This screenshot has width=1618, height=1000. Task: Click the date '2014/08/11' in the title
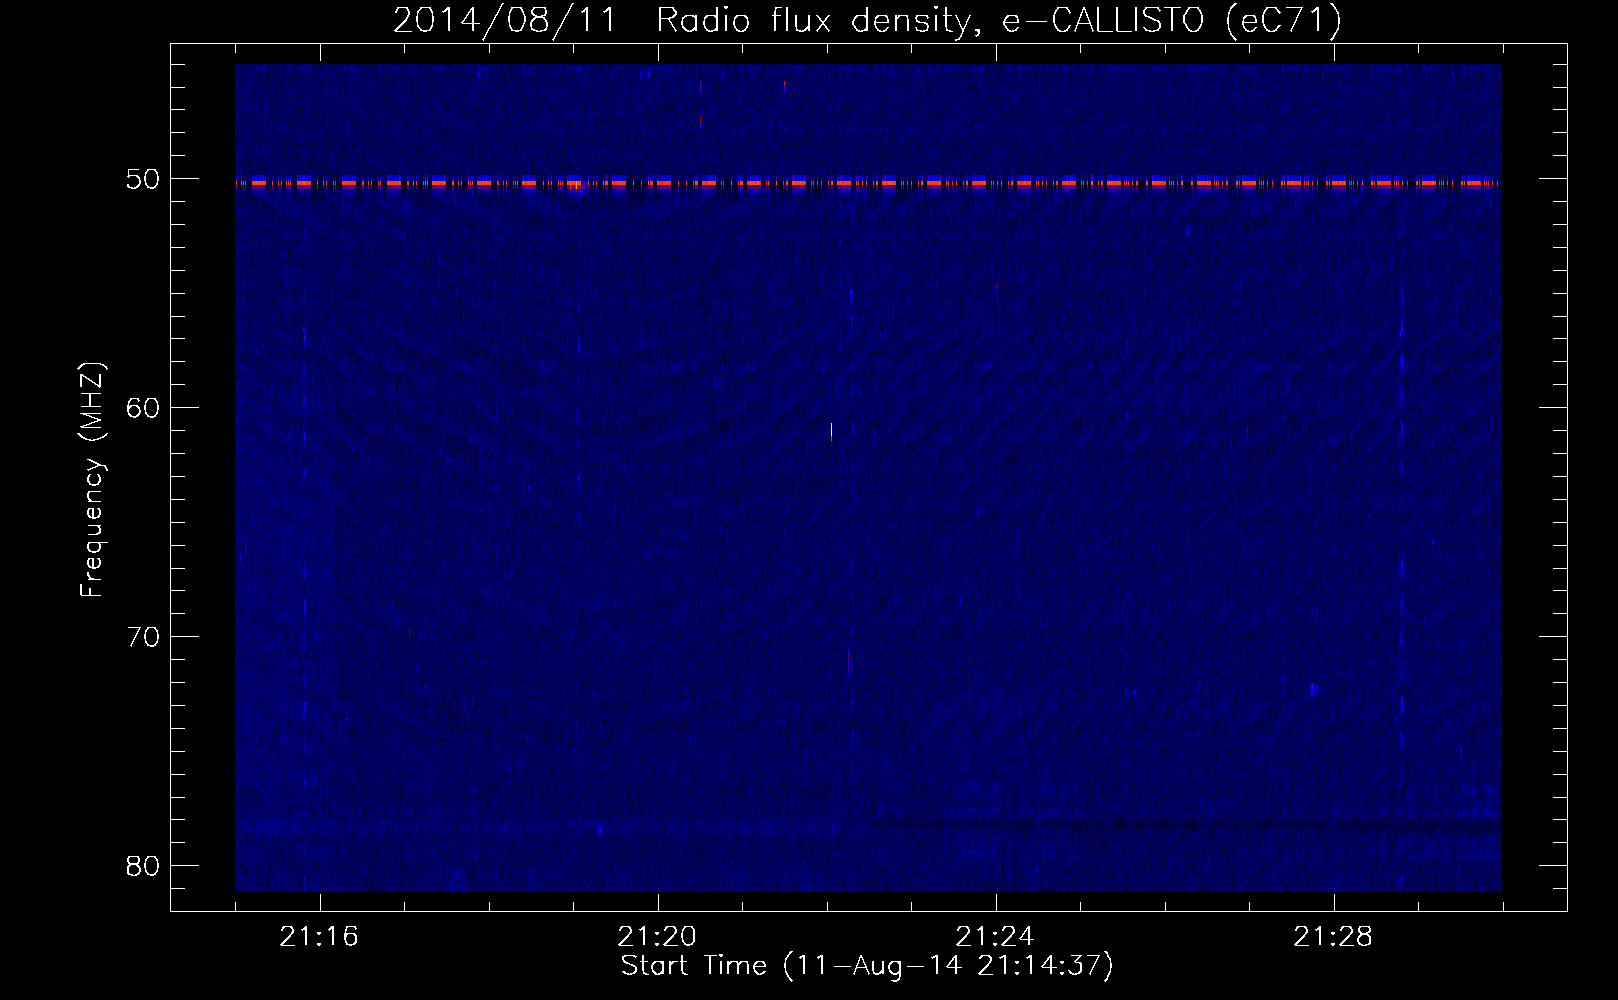[505, 20]
